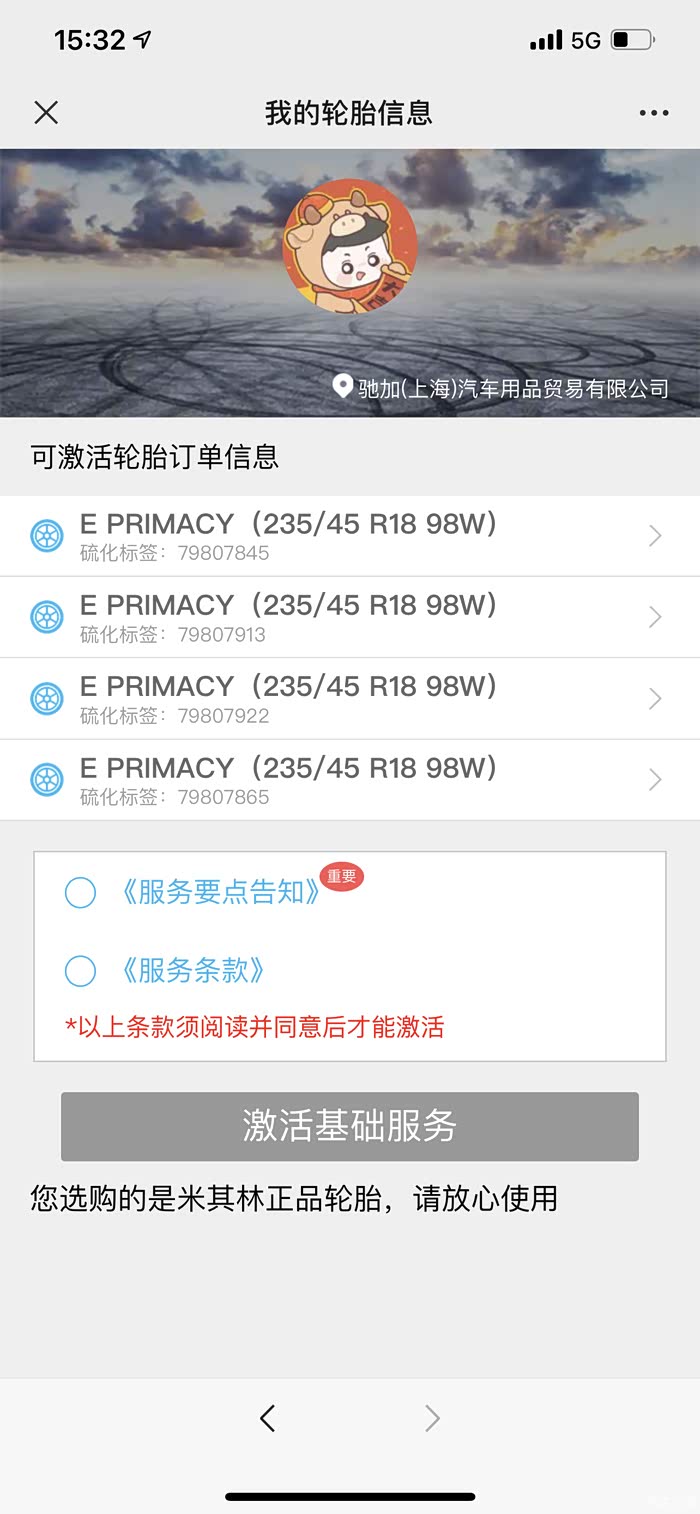Expand tire order with label 79807913
Image resolution: width=700 pixels, height=1514 pixels.
tap(655, 617)
